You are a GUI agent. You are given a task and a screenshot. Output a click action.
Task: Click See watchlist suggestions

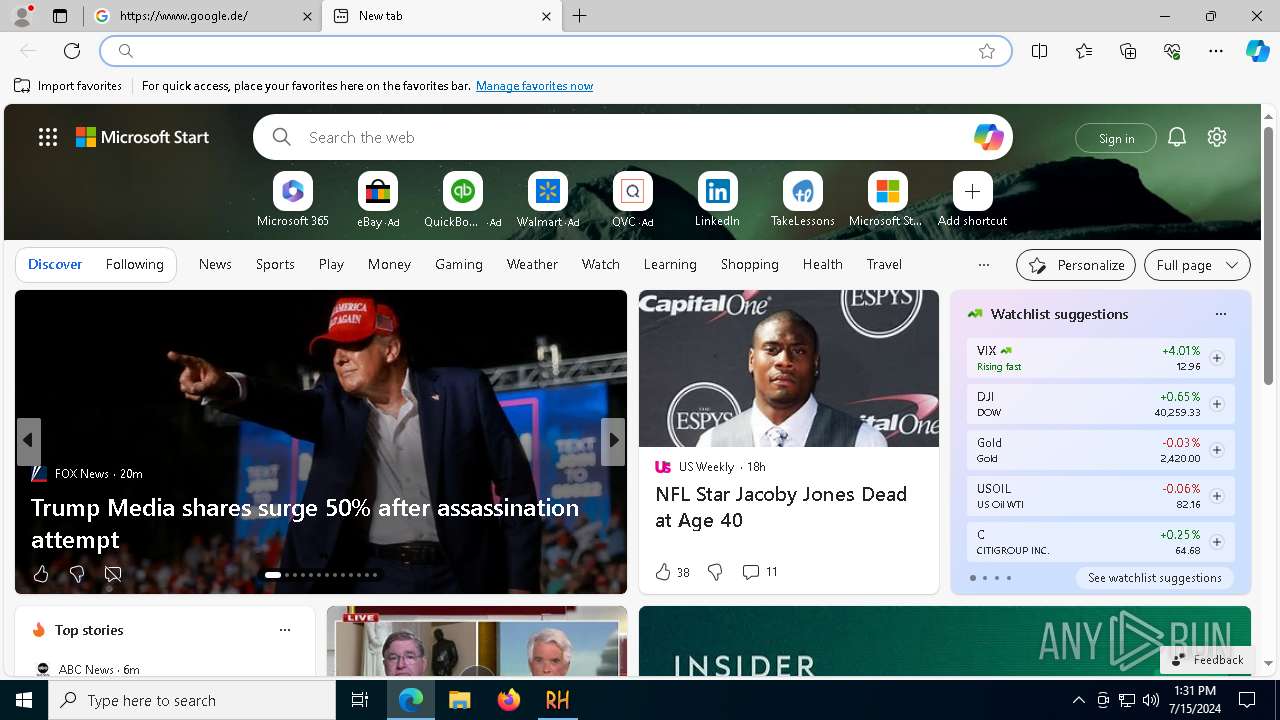[1154, 578]
